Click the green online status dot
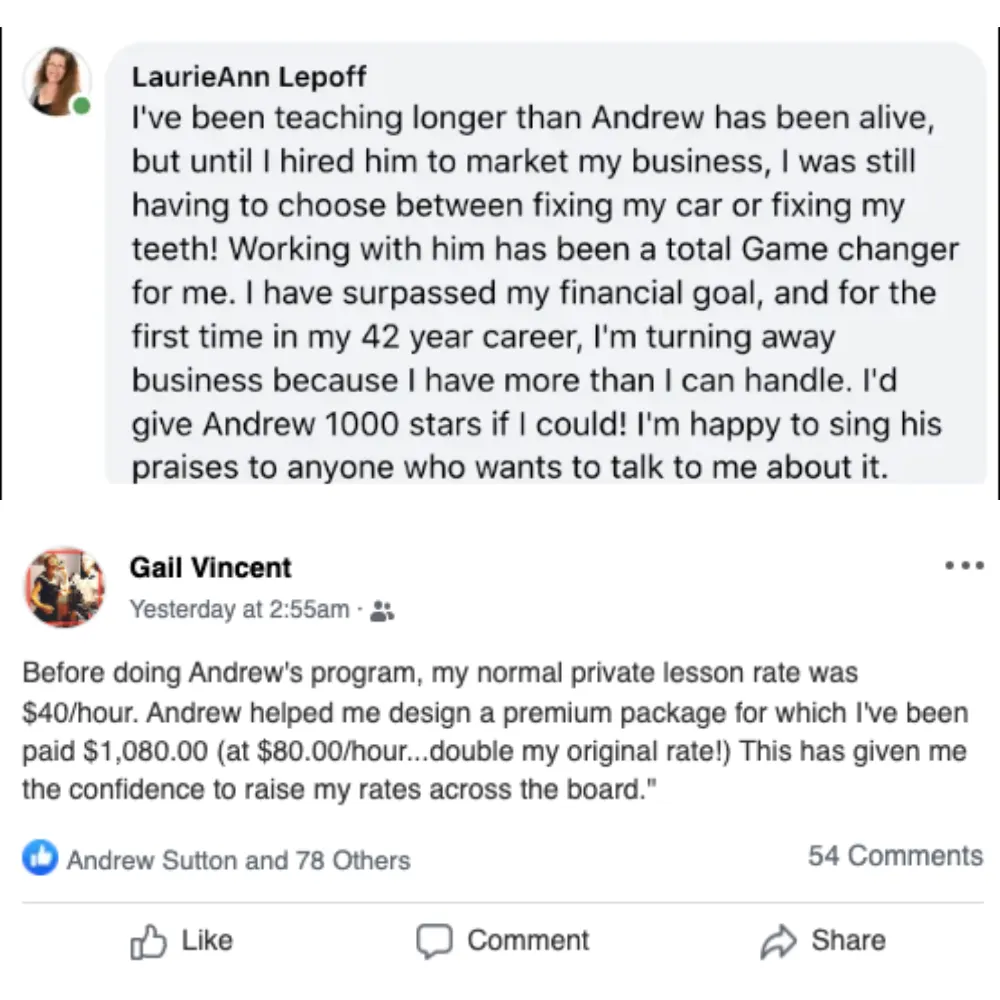Screen dimensions: 1000x1000 click(x=82, y=106)
